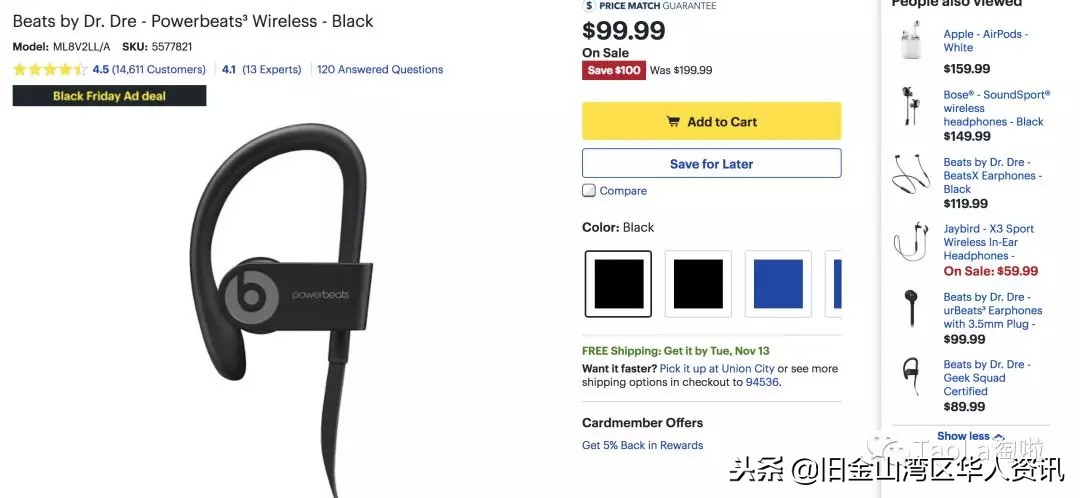Open the urBeats³ Earphones product thumbnail
Image resolution: width=1080 pixels, height=498 pixels.
tap(911, 309)
